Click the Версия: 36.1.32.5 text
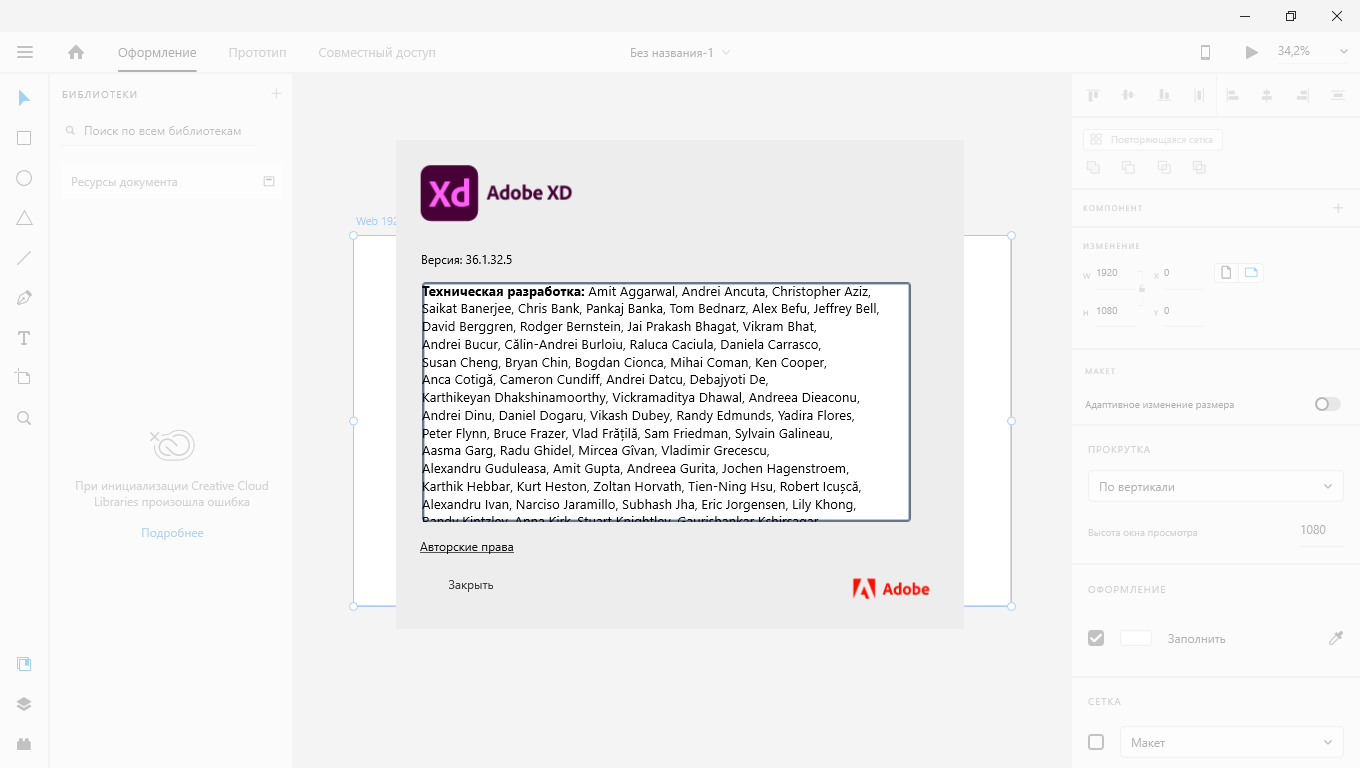This screenshot has width=1360, height=768. (466, 260)
